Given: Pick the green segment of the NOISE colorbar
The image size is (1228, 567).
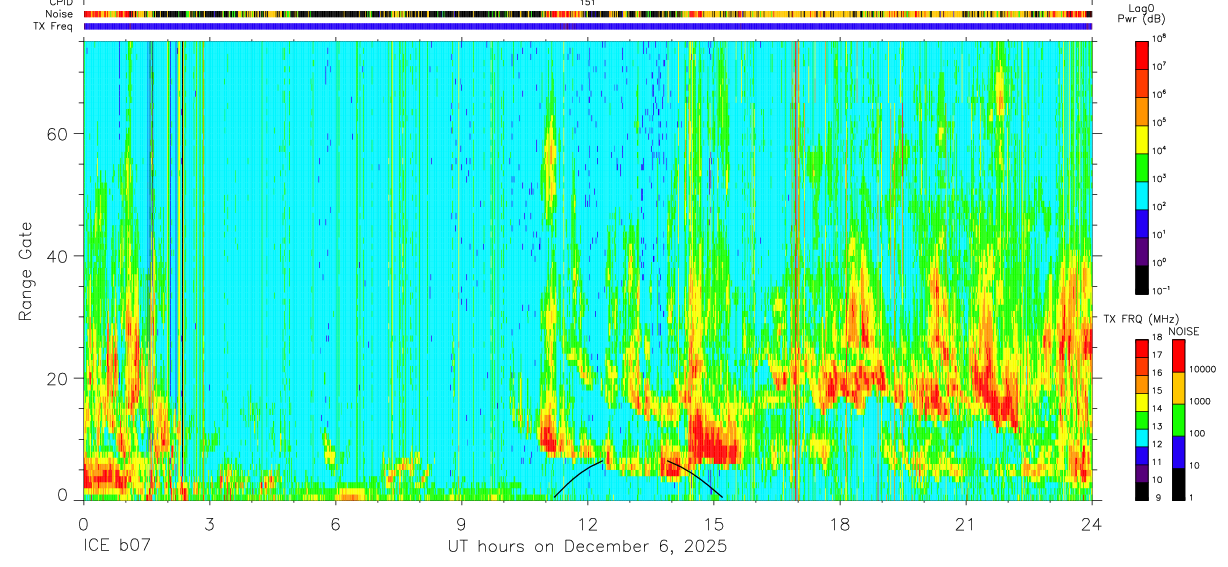Looking at the screenshot, I should pyautogui.click(x=1177, y=419).
